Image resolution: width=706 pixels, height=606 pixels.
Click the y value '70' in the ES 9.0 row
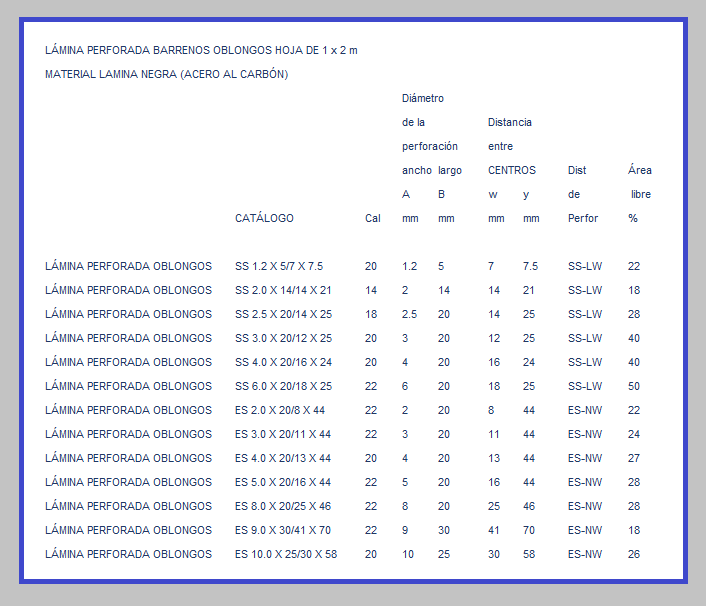529,530
